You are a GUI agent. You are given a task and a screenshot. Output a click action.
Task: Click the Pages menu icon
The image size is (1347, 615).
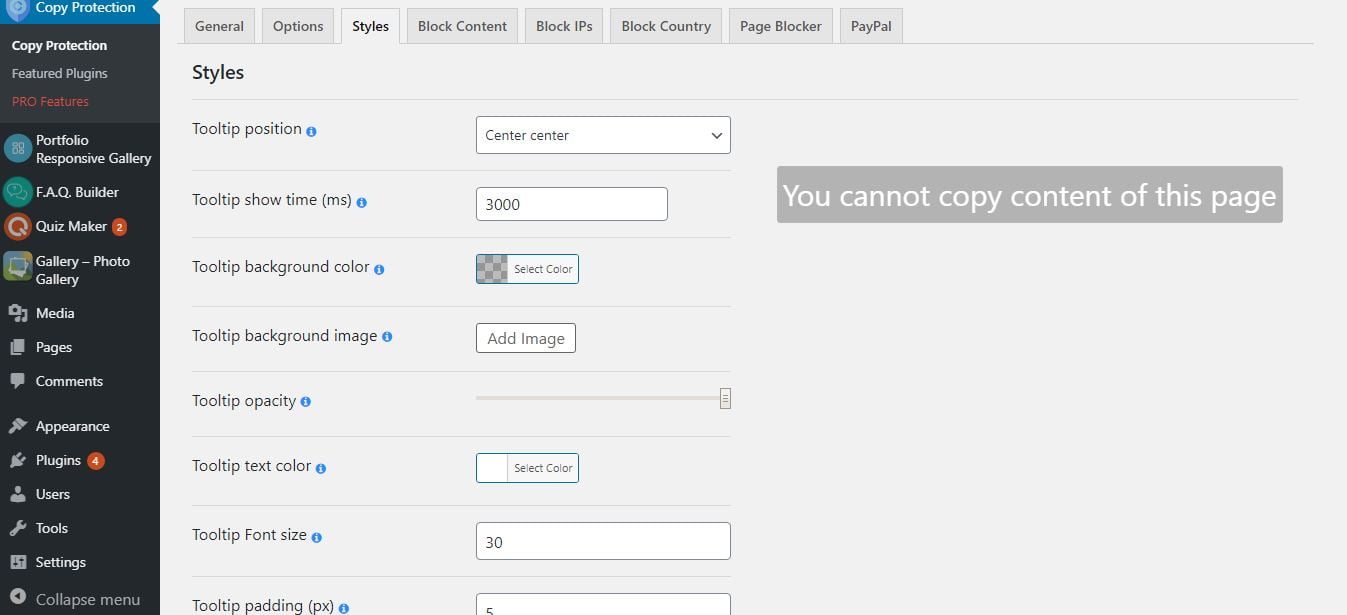pyautogui.click(x=18, y=347)
